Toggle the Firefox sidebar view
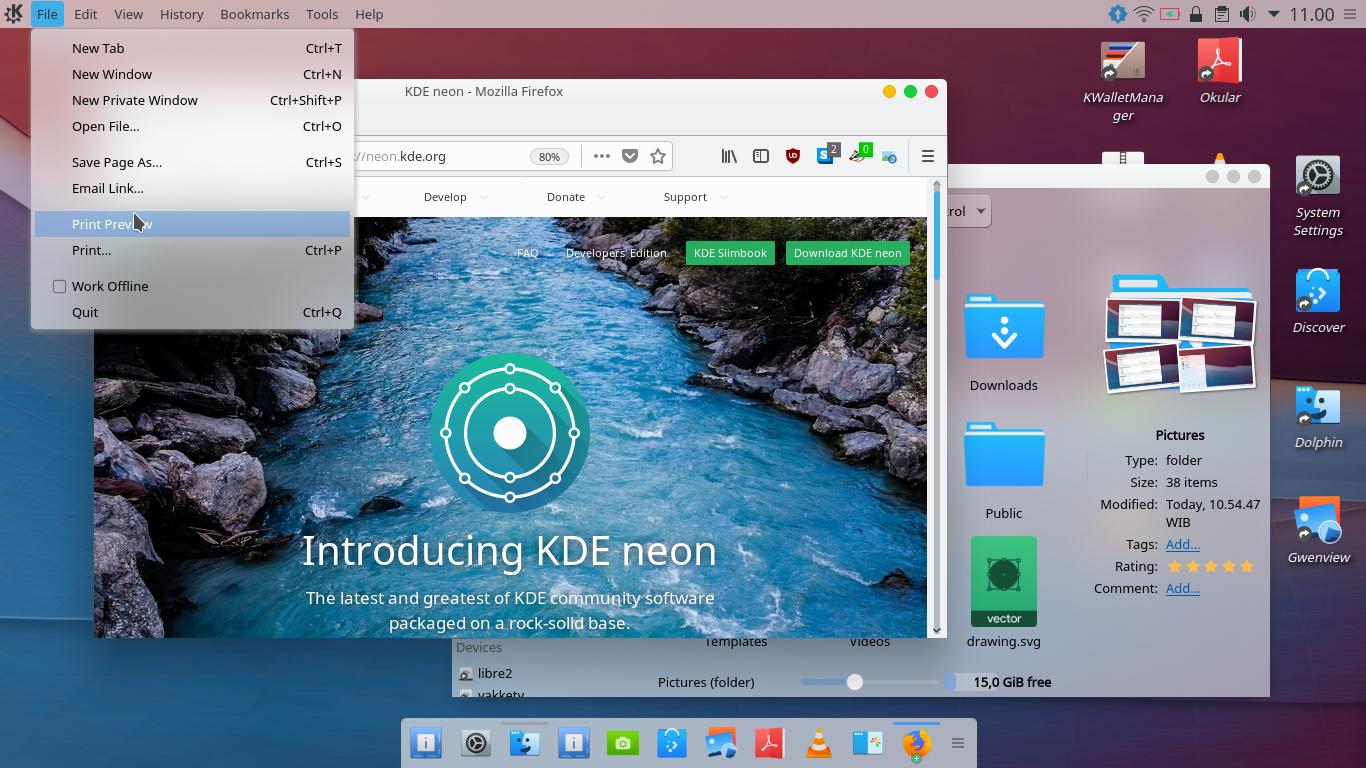This screenshot has height=768, width=1366. (x=761, y=156)
